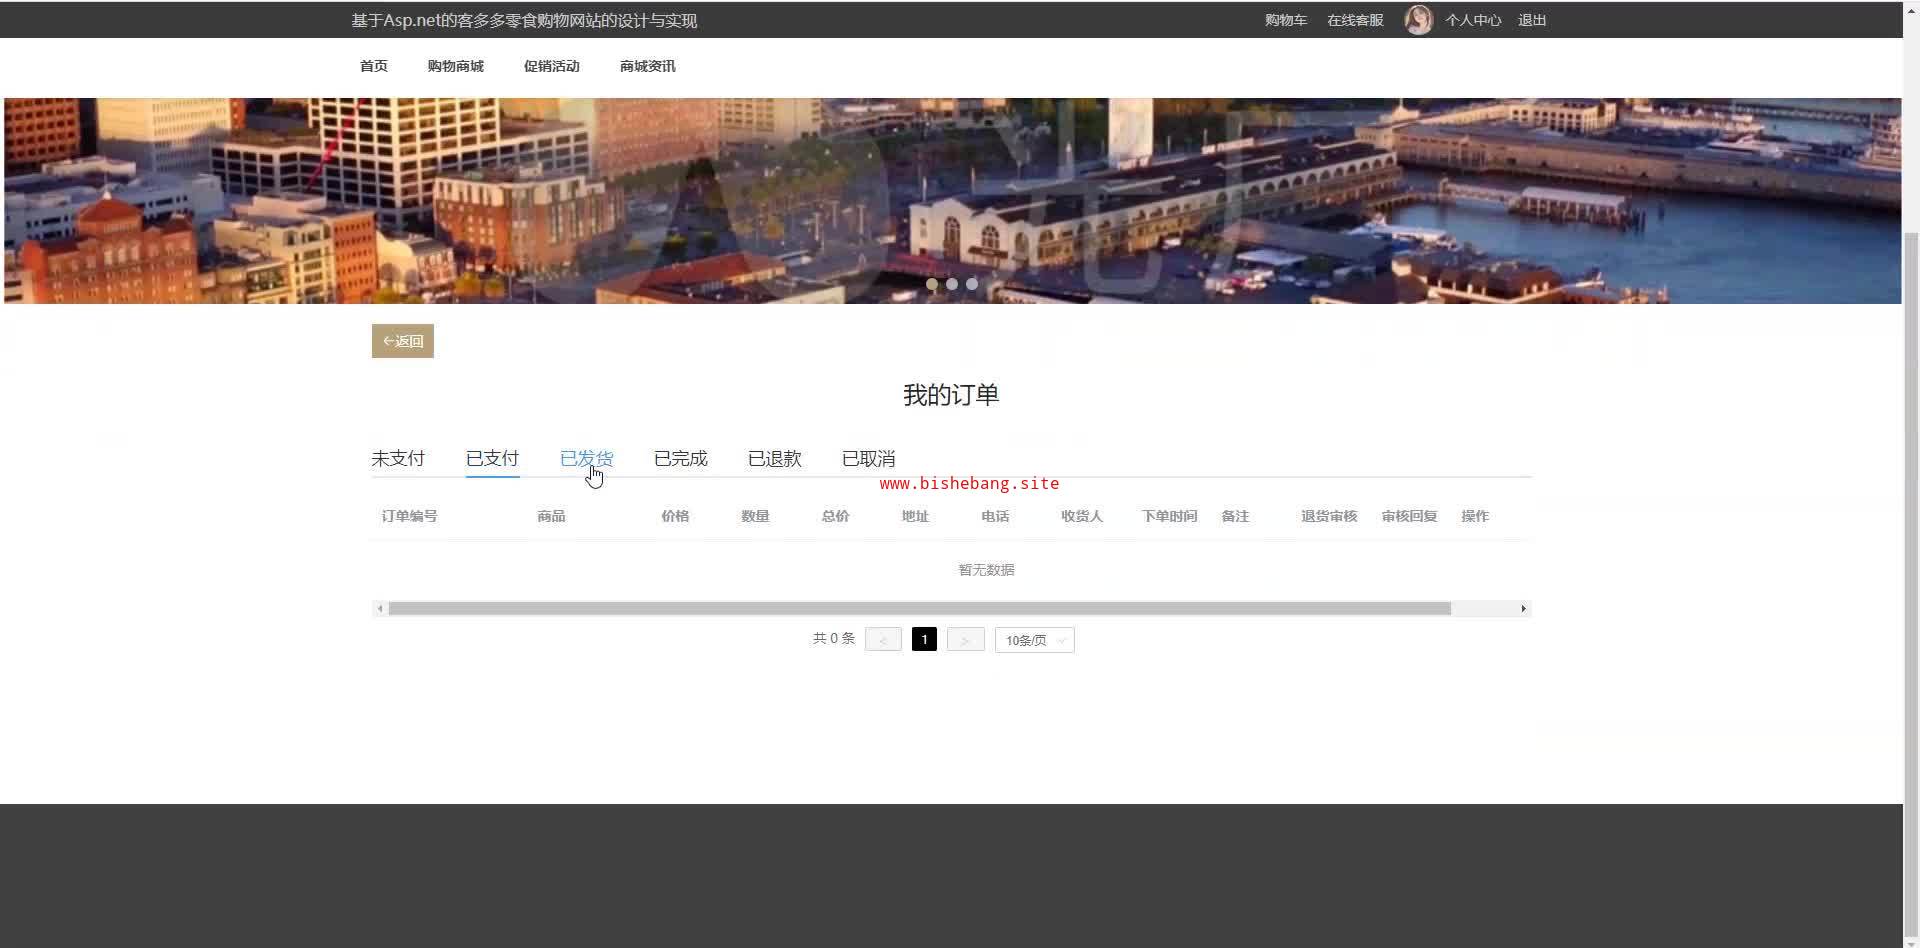Click the 返回 back button

(x=403, y=341)
